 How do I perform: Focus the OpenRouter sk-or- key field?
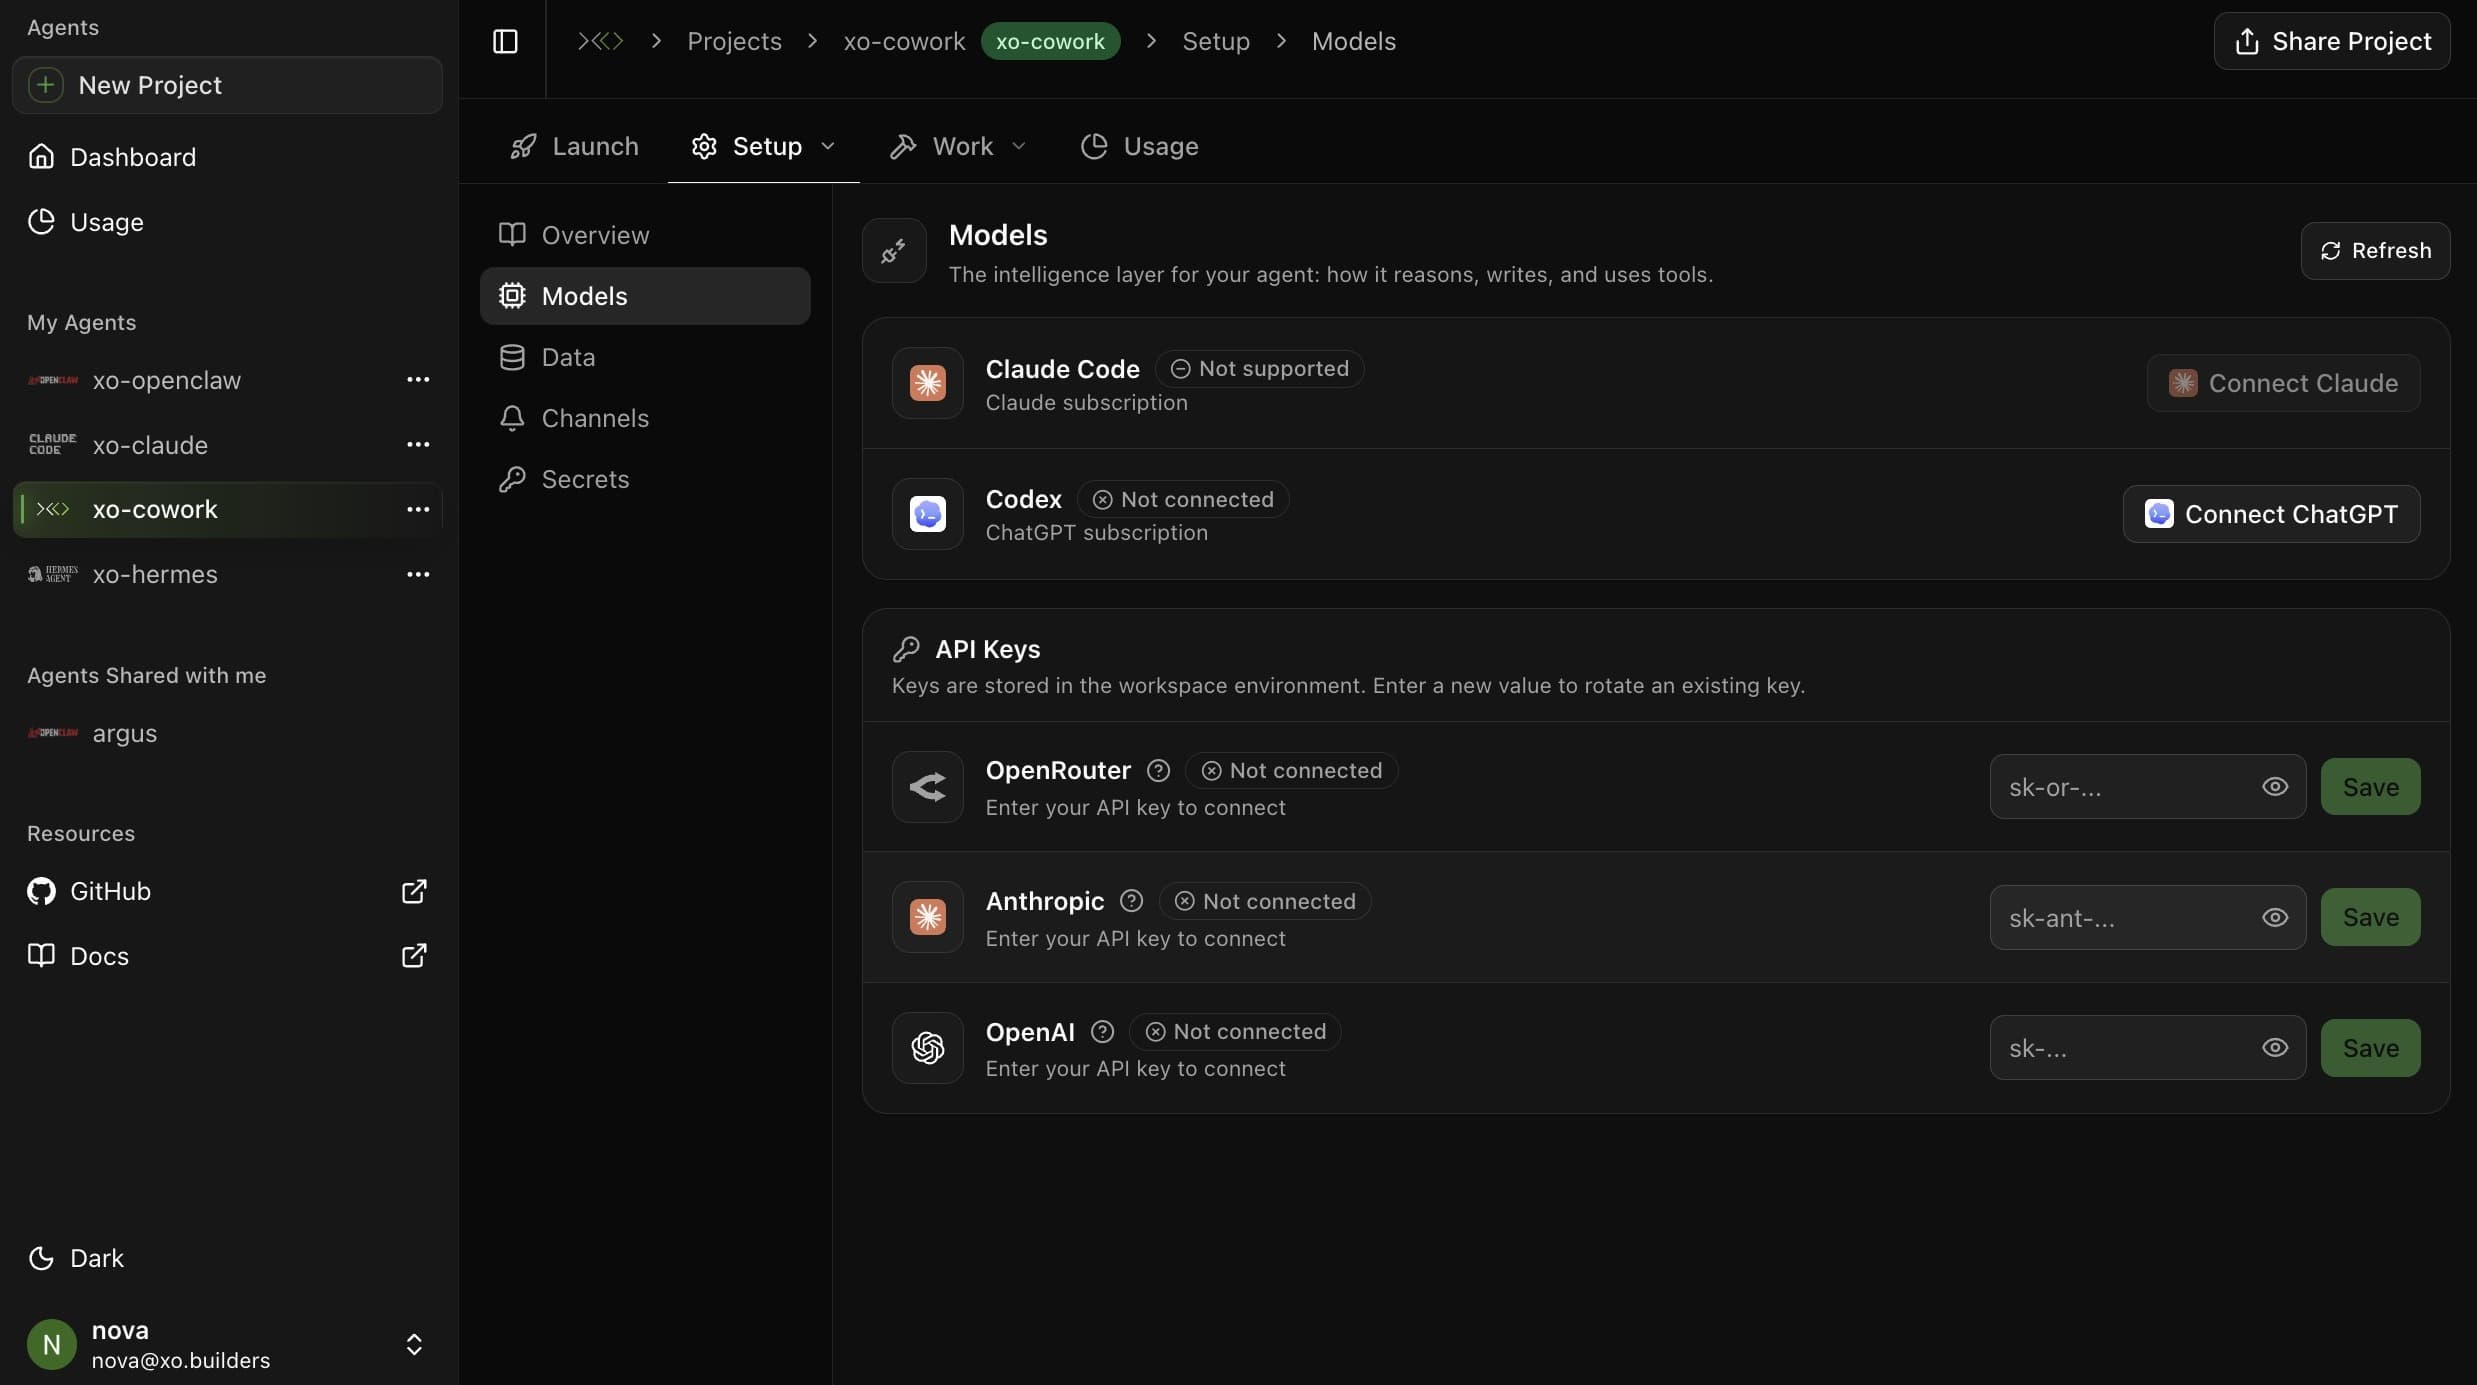pos(2147,787)
